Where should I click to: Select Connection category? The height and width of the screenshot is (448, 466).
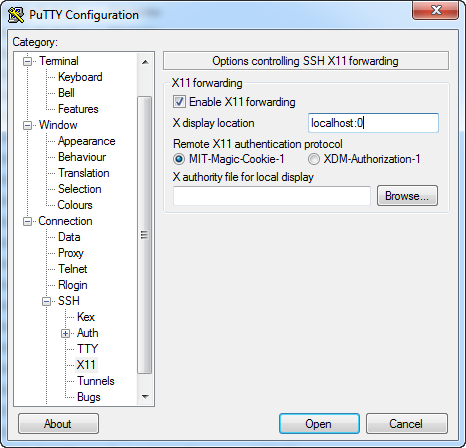pos(65,221)
